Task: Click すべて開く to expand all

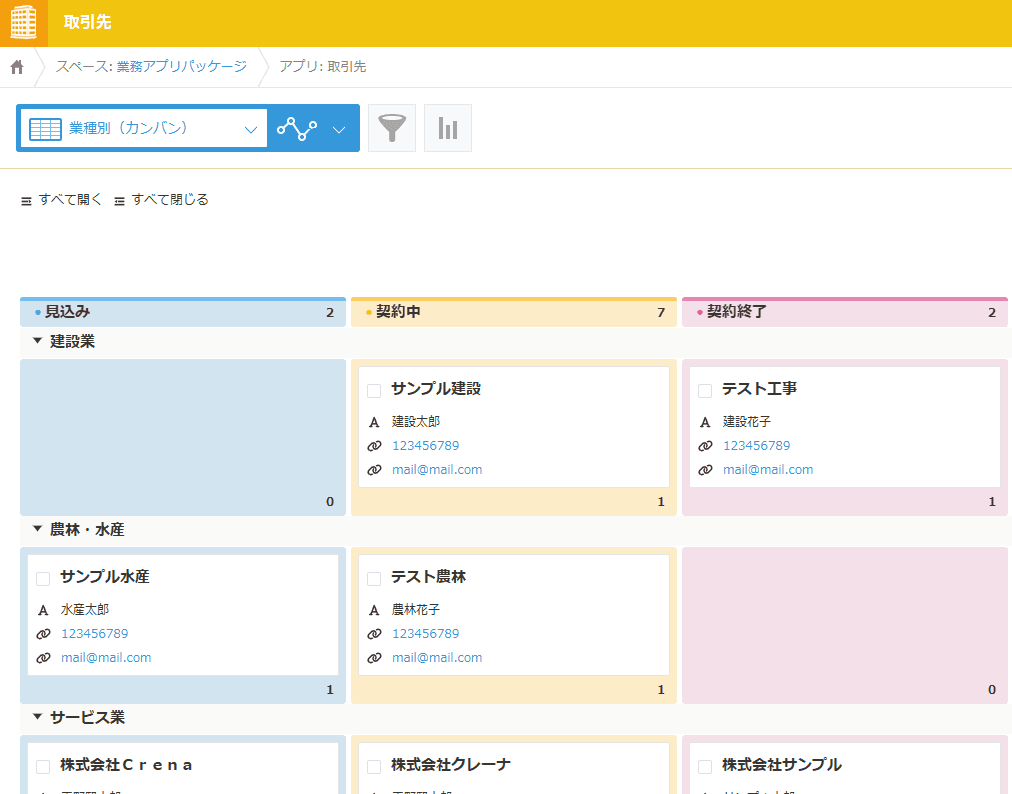Action: coord(62,200)
